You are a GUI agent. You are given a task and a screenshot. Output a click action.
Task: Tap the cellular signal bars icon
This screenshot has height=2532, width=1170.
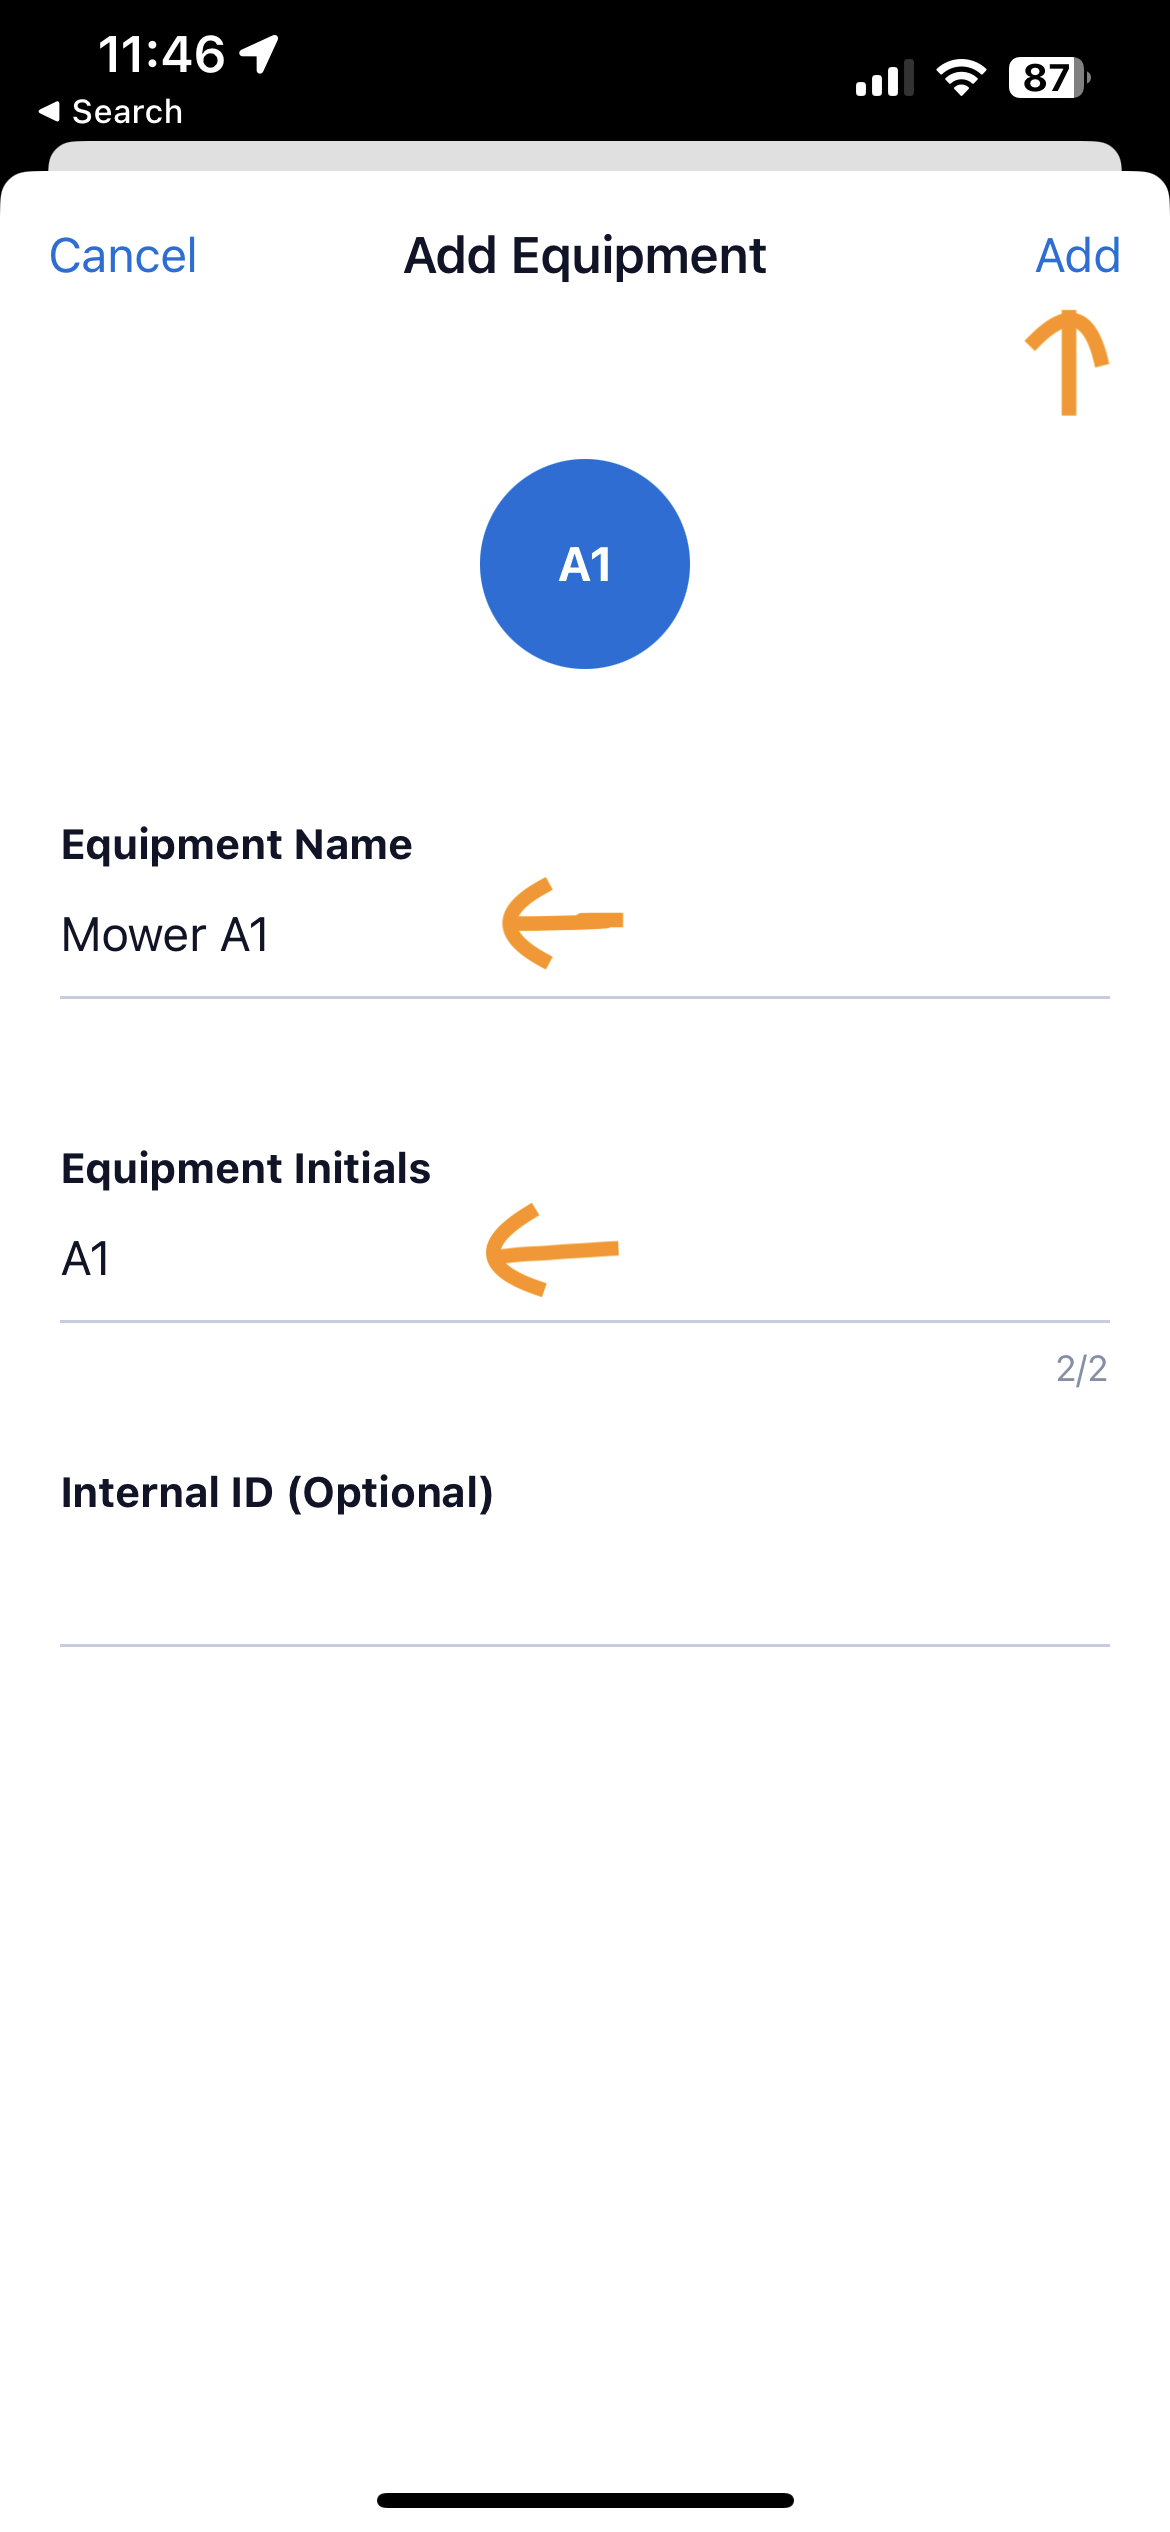(x=885, y=78)
